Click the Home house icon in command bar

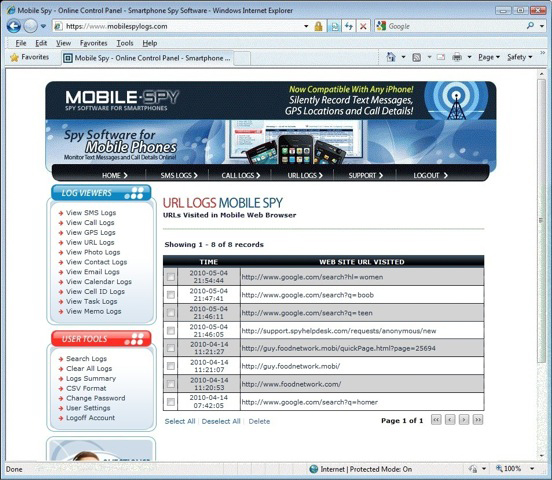(x=391, y=57)
